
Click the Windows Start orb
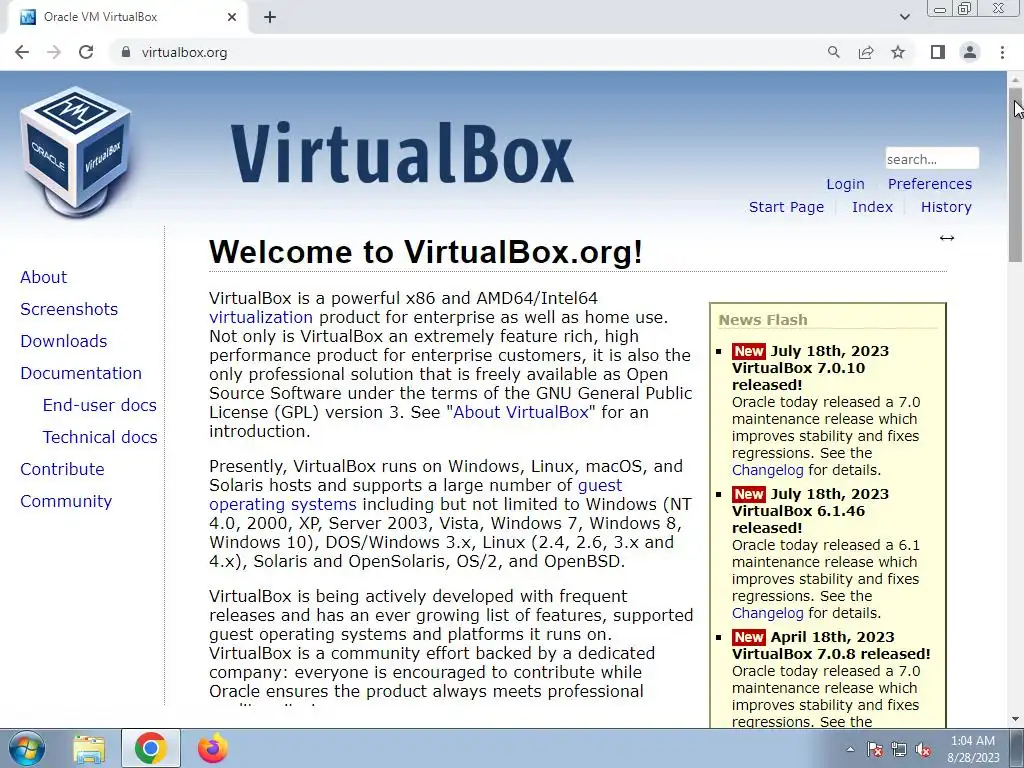pos(27,748)
